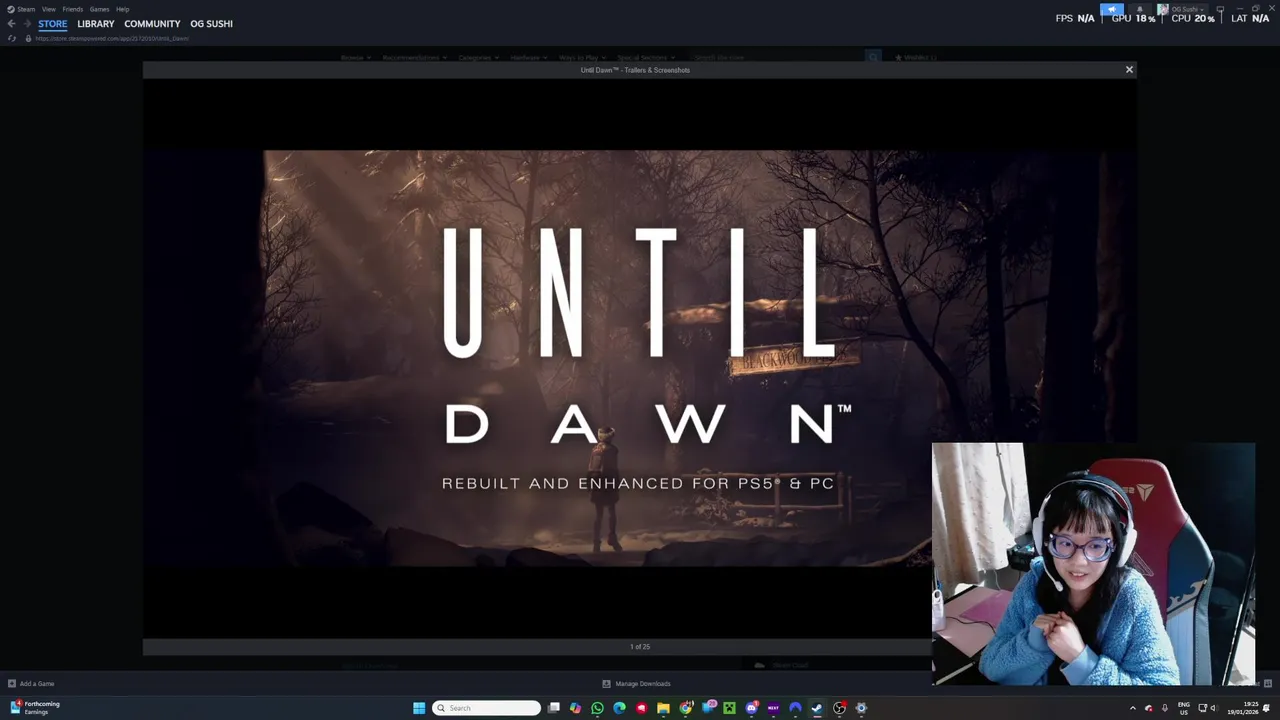Click the OG Sushi profile avatar
The width and height of the screenshot is (1280, 720).
1163,9
